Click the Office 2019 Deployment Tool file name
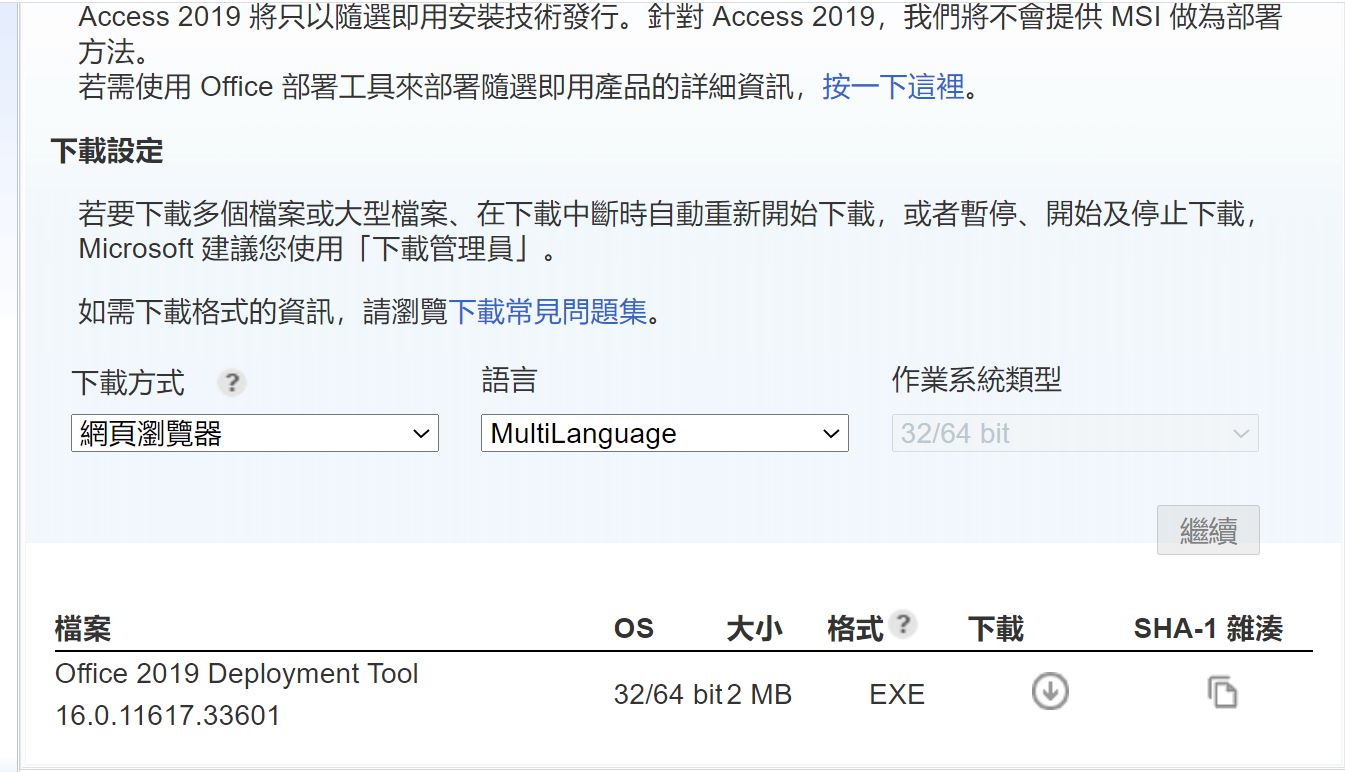1345x772 pixels. (237, 674)
